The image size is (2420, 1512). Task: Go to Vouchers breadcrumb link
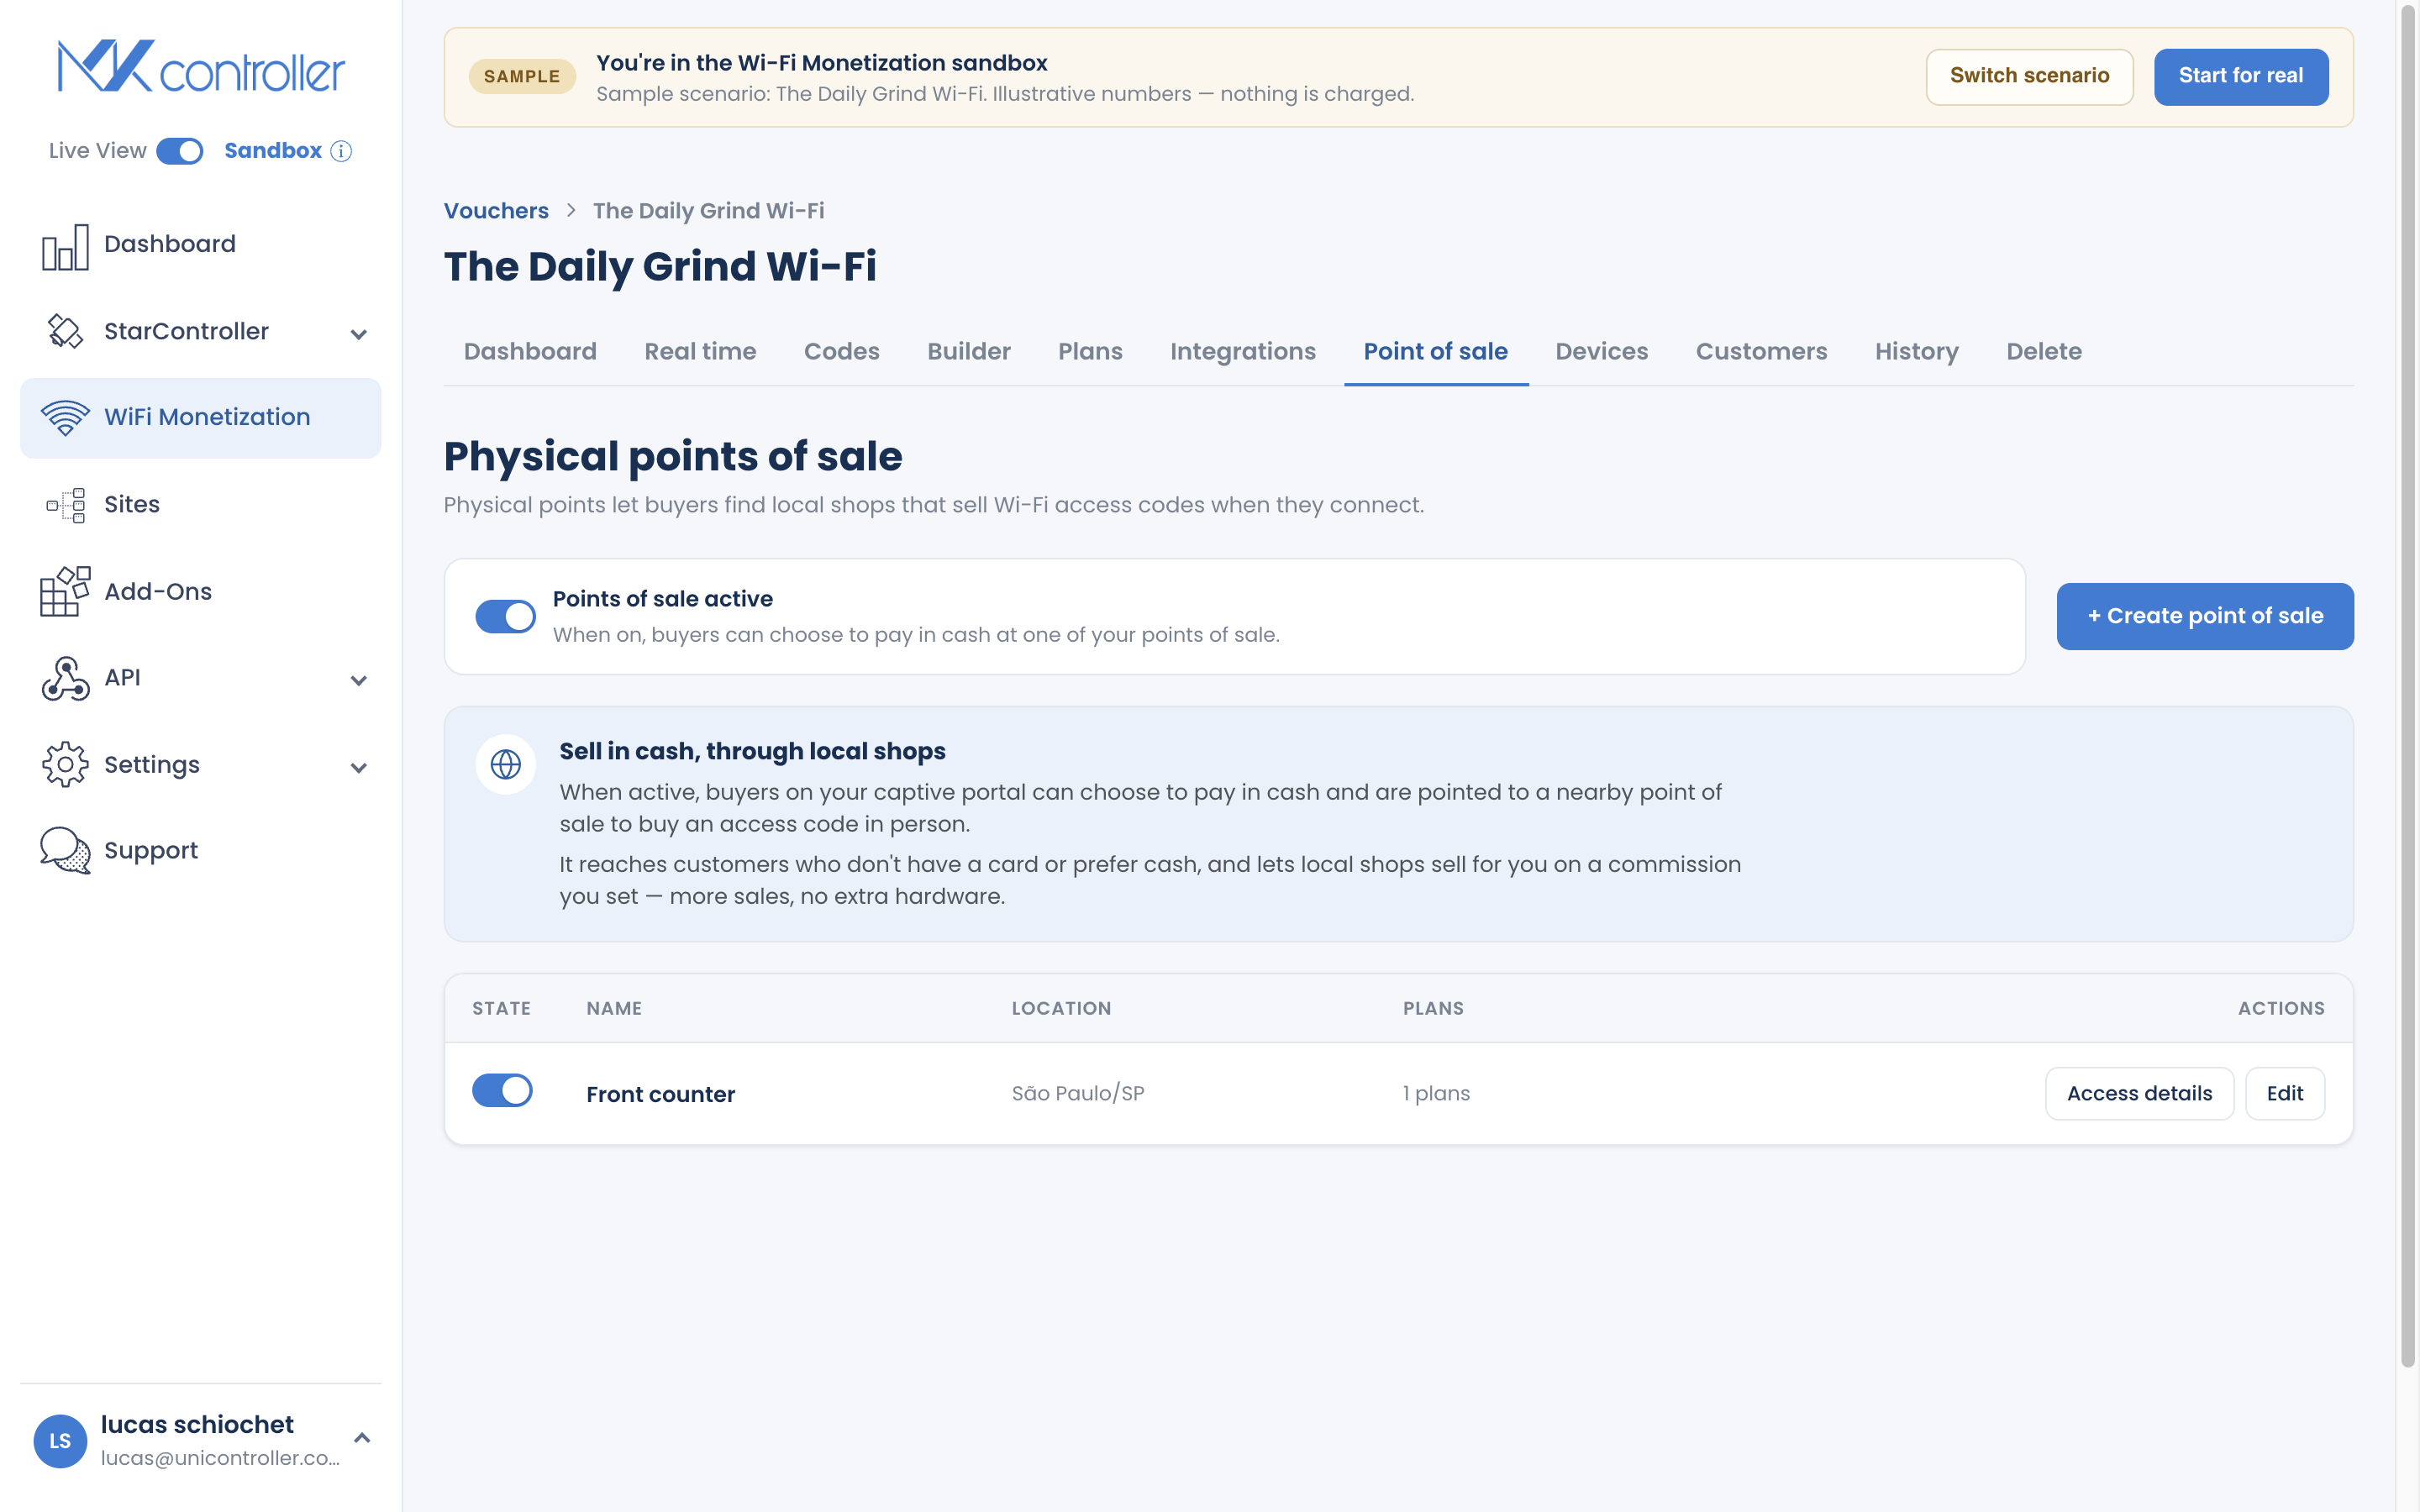(x=496, y=210)
